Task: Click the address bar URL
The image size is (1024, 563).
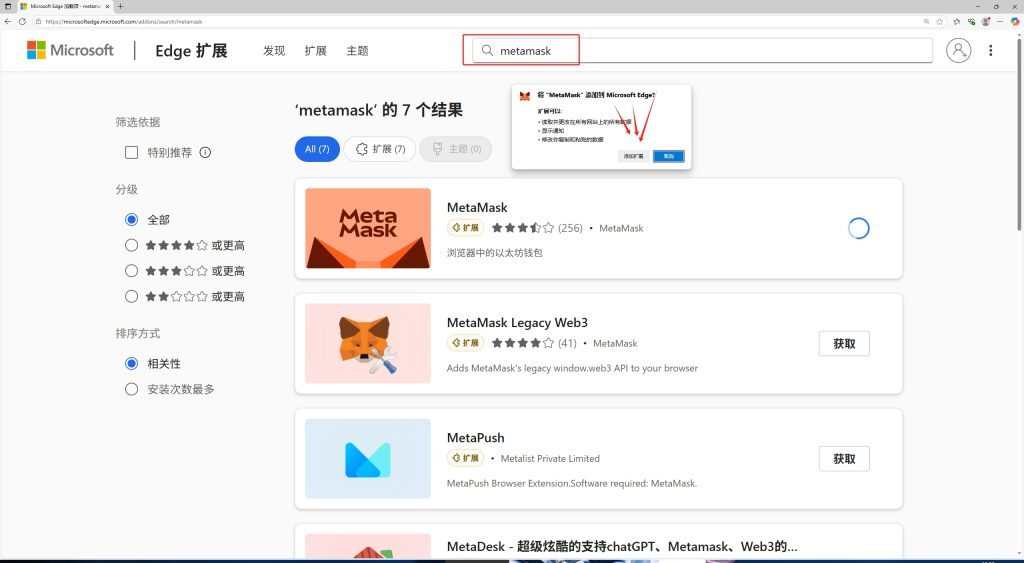Action: (124, 22)
